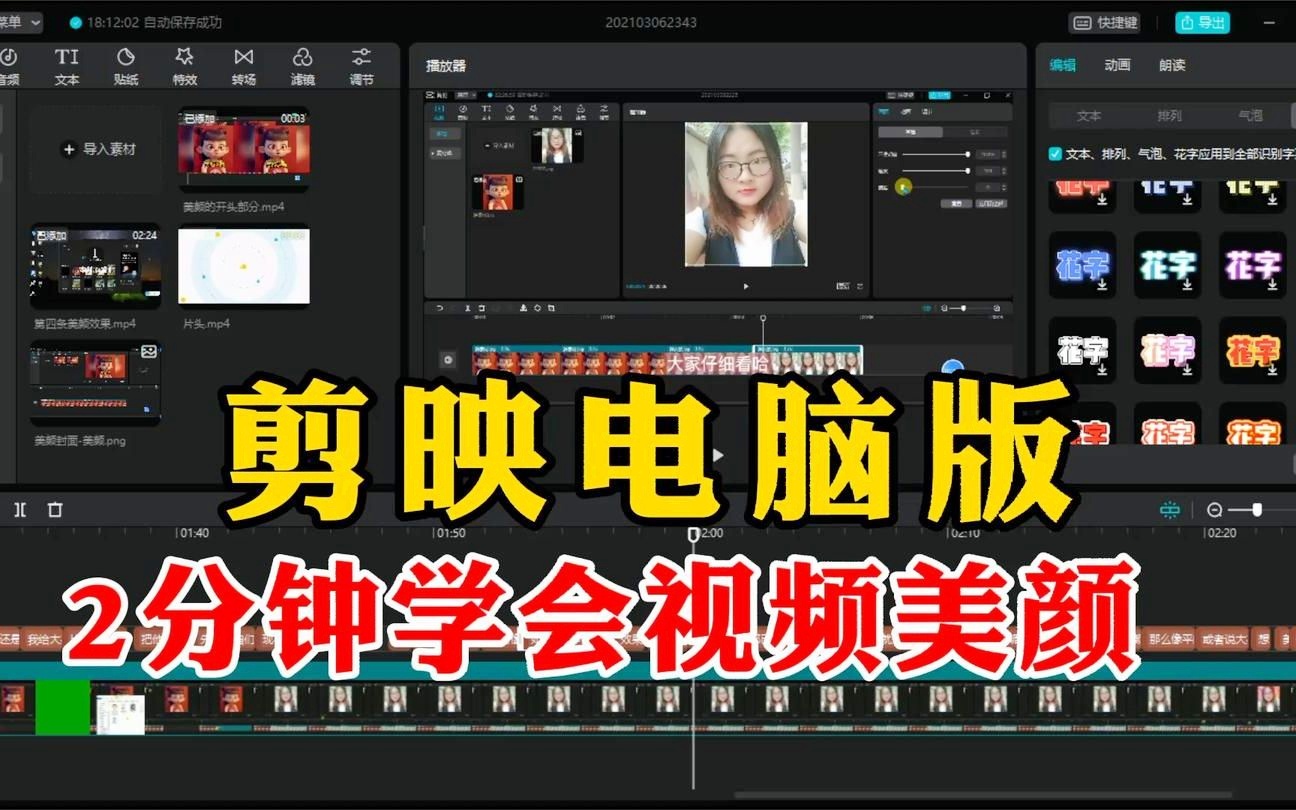Download the blue neon 花字 style
1296x810 pixels.
[x=1101, y=285]
